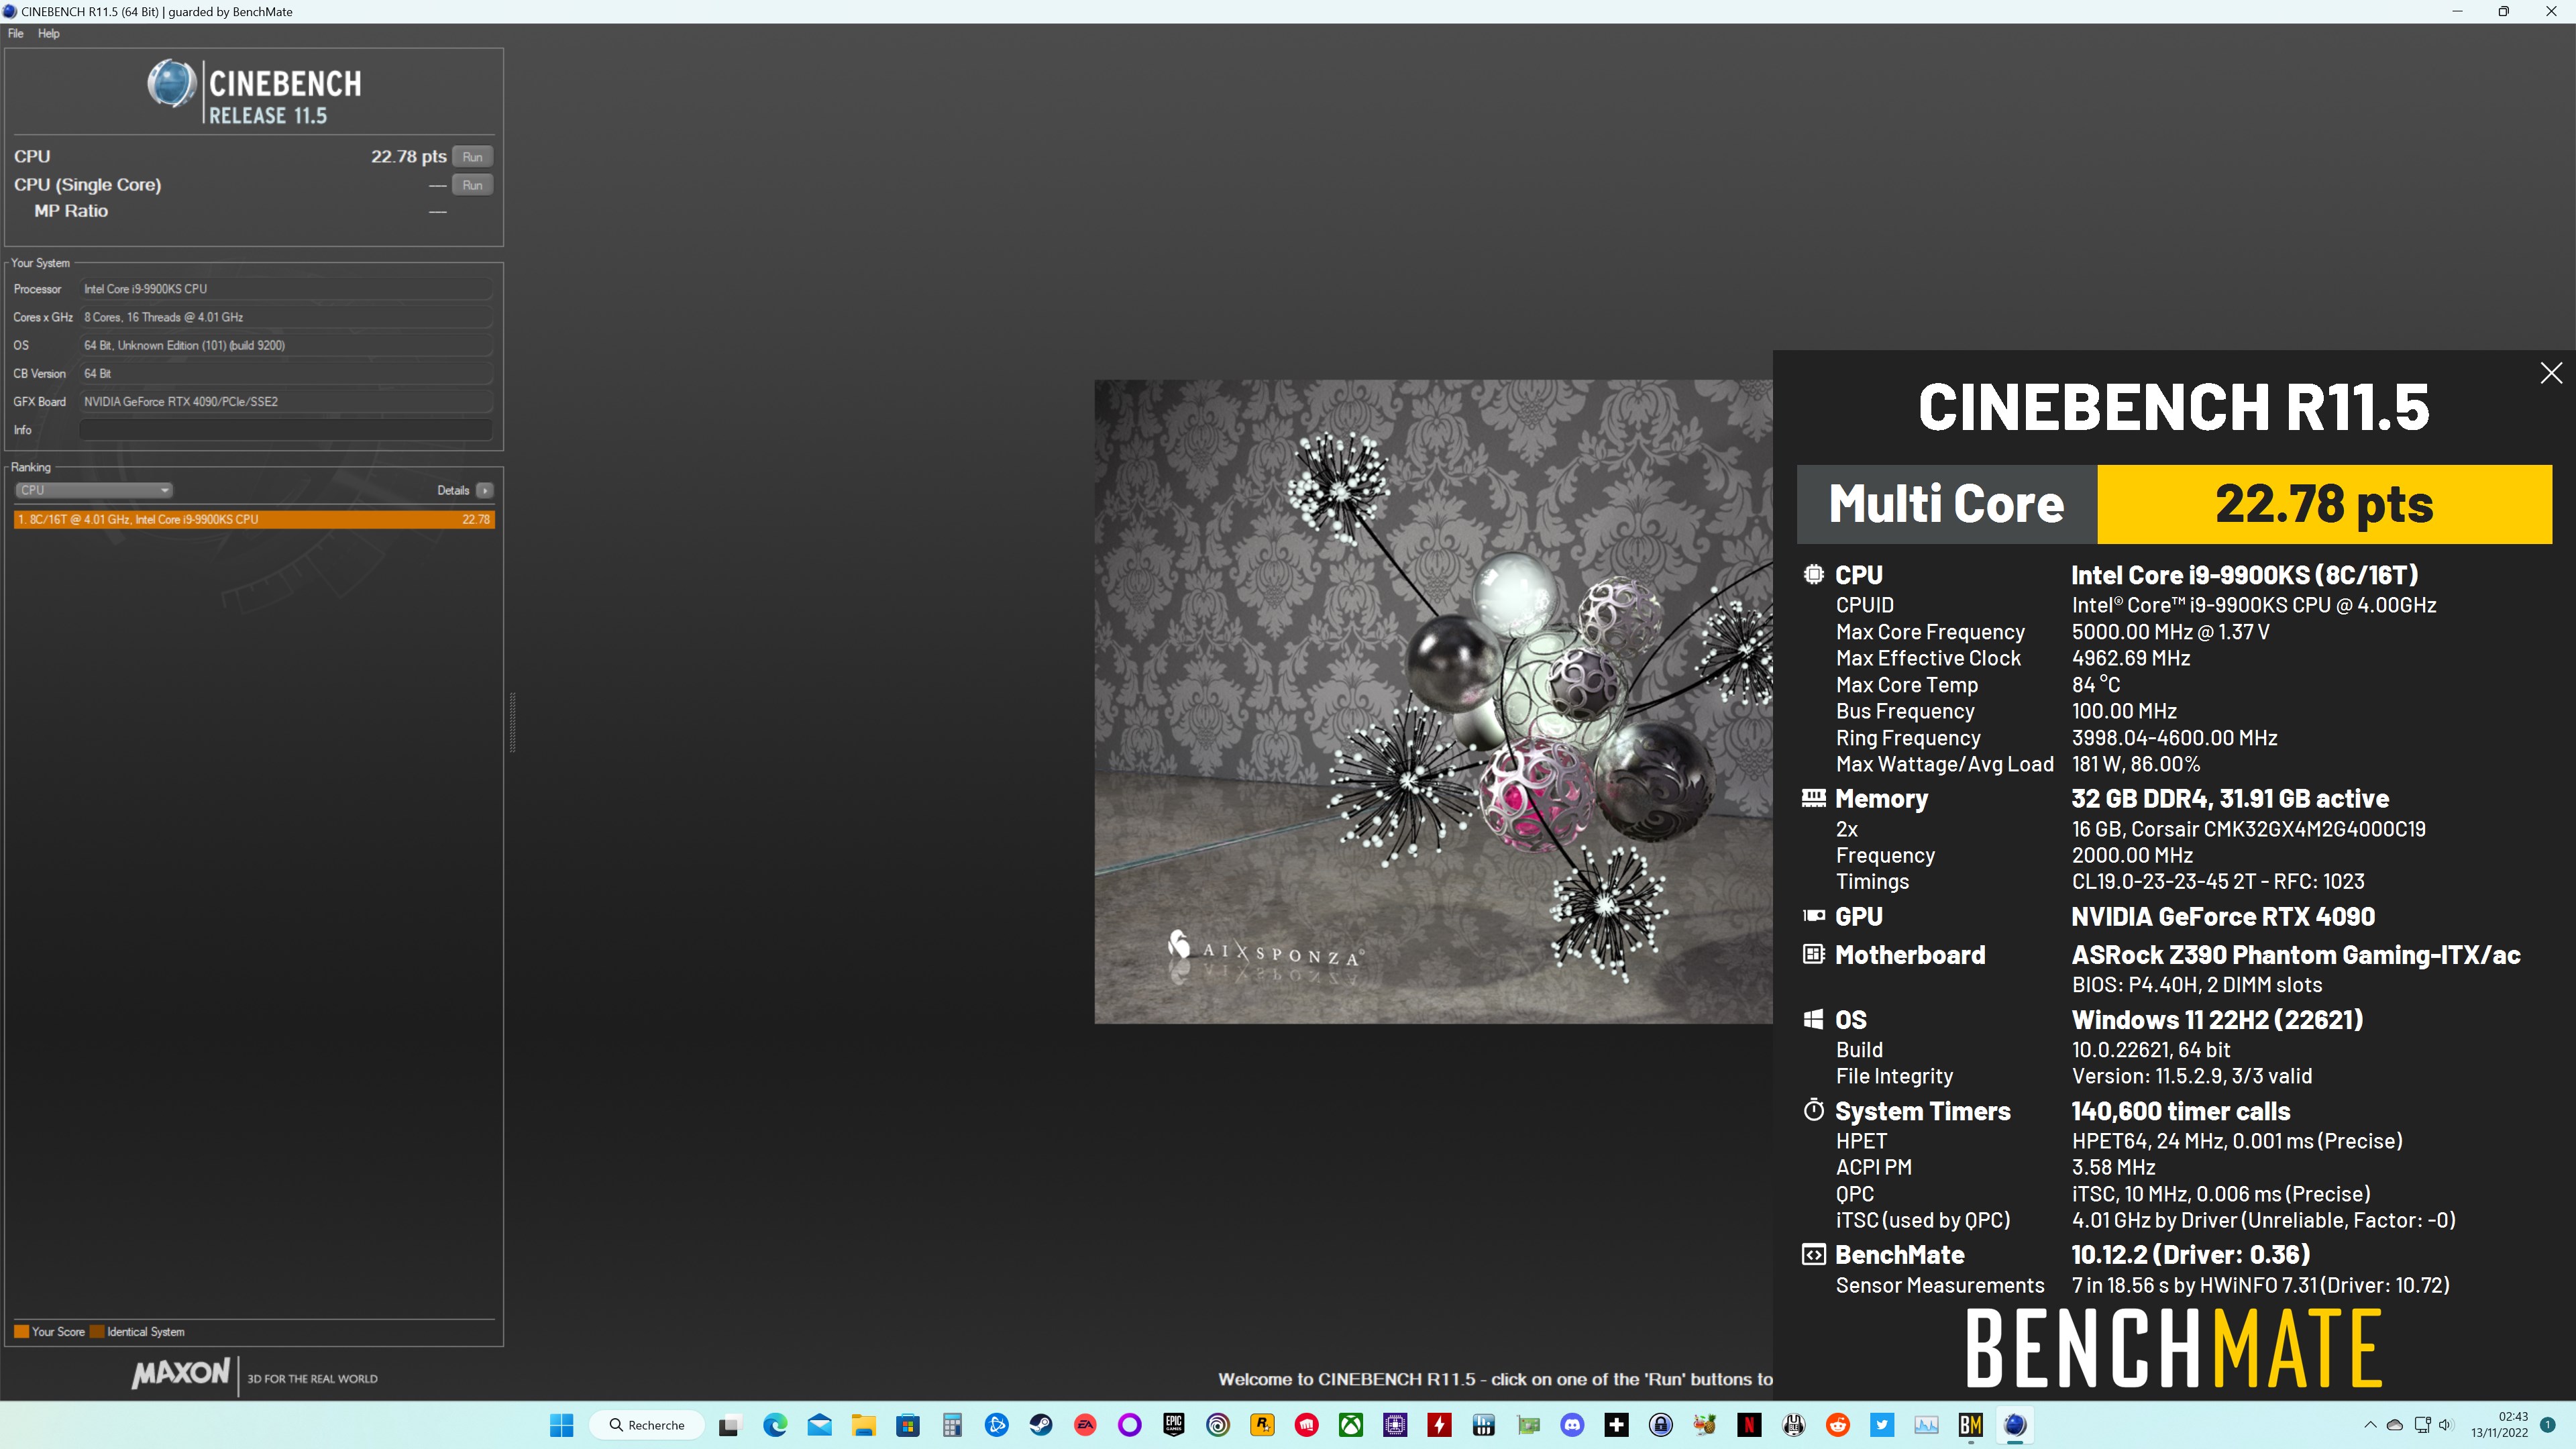Show hidden system tray icons chevron

tap(2369, 1425)
